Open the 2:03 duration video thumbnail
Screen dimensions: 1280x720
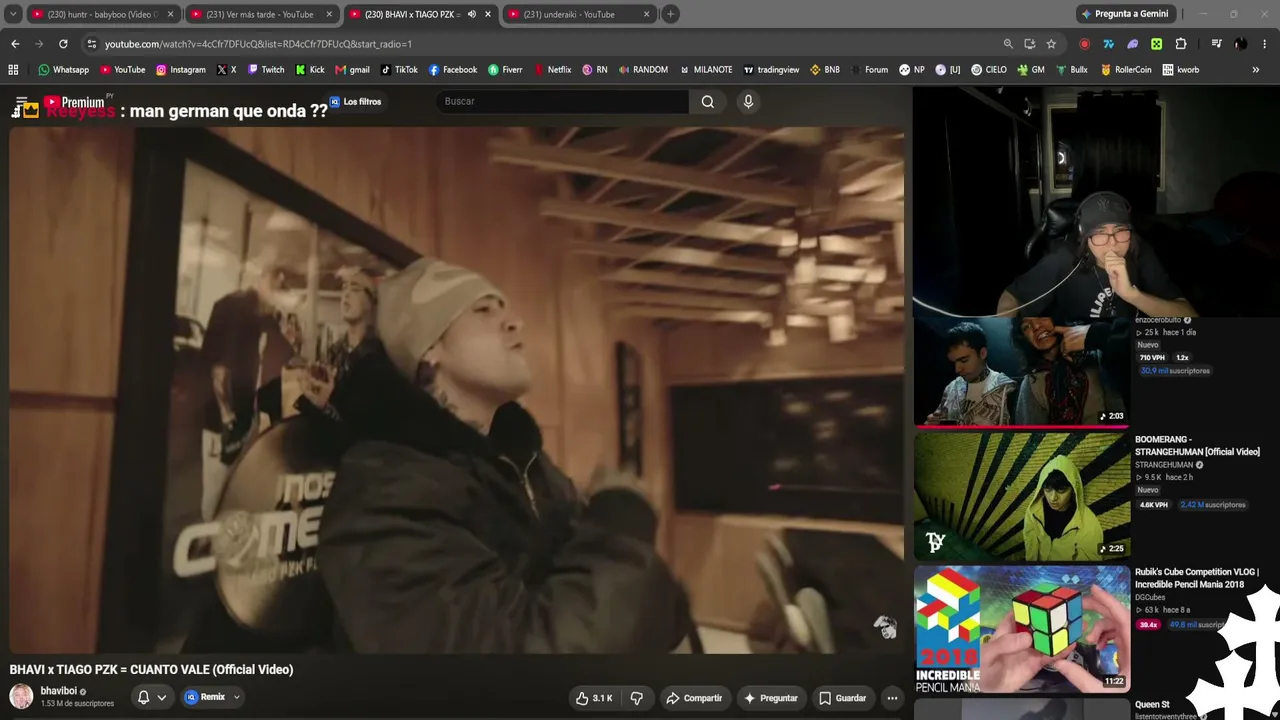point(1022,370)
